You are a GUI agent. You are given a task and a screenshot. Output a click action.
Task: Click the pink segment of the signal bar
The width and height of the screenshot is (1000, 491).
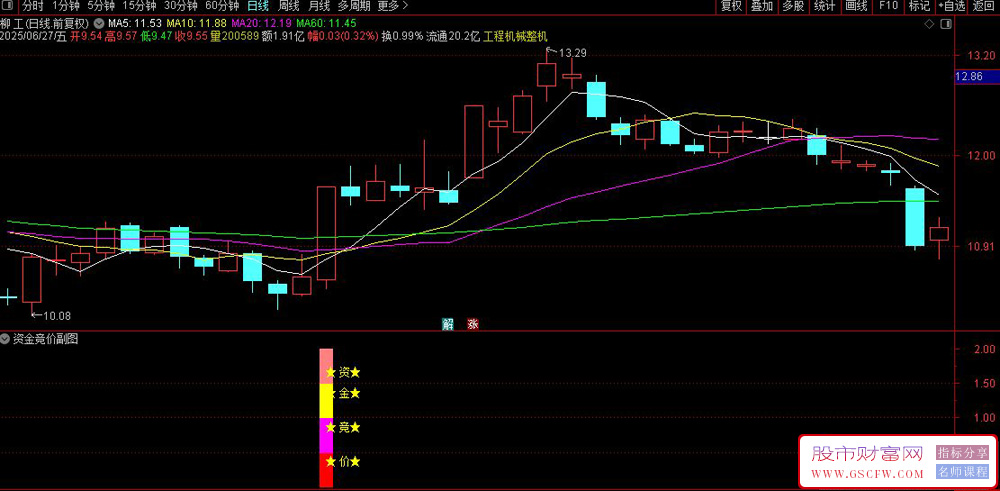326,366
